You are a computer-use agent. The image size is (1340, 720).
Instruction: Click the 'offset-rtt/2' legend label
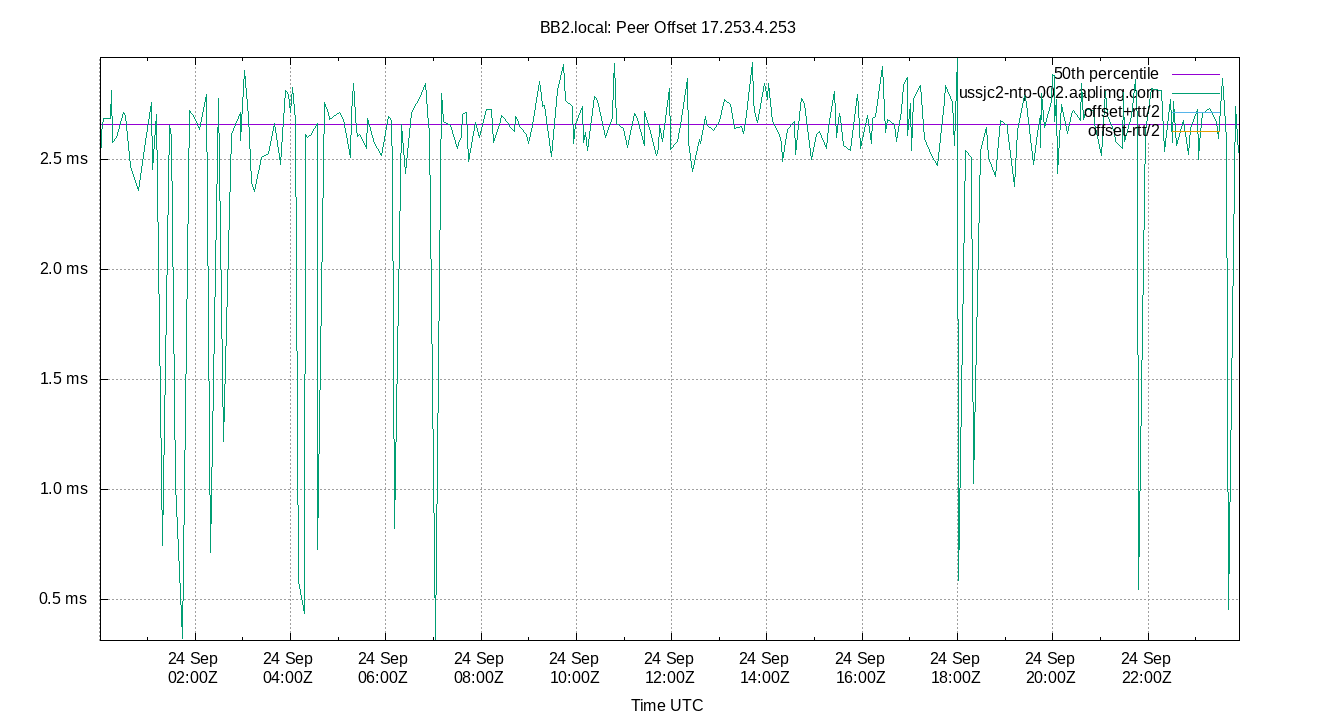point(1124,130)
